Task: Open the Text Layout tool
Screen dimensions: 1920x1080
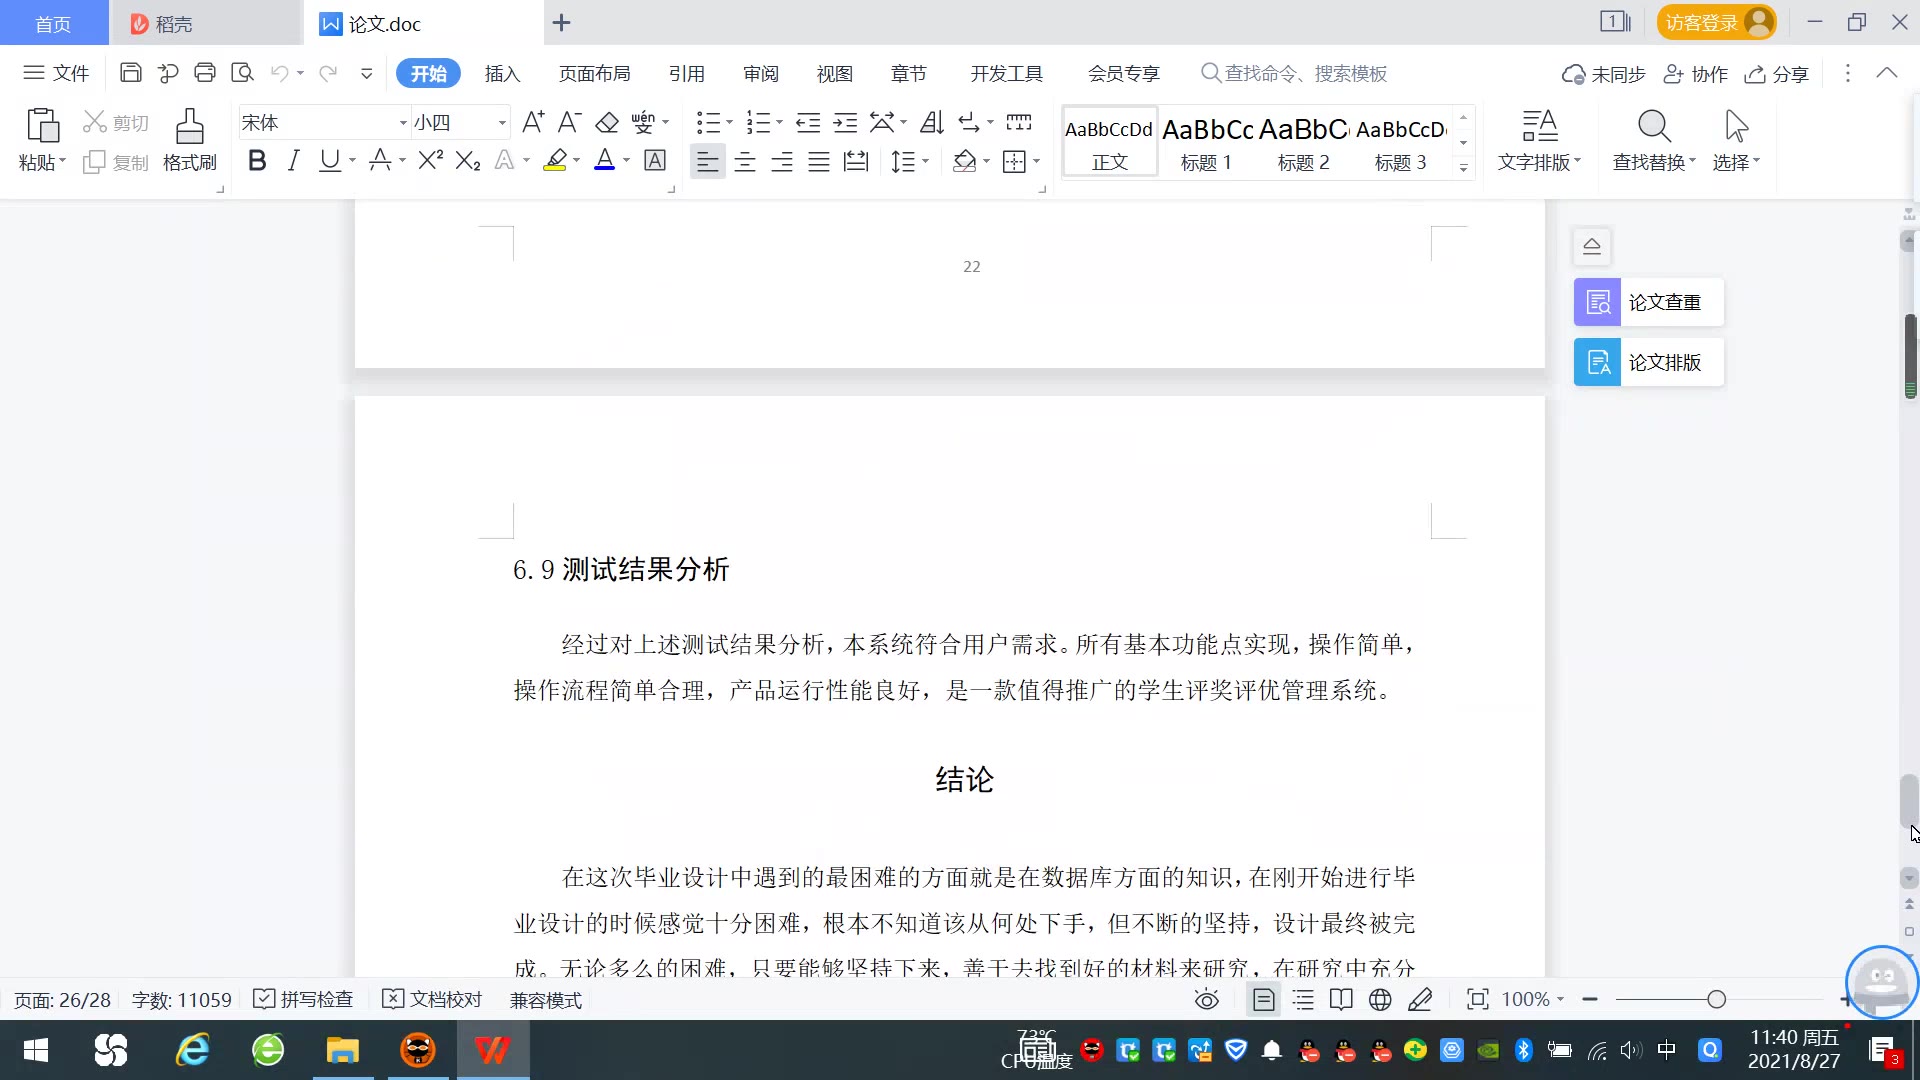Action: [x=1540, y=140]
